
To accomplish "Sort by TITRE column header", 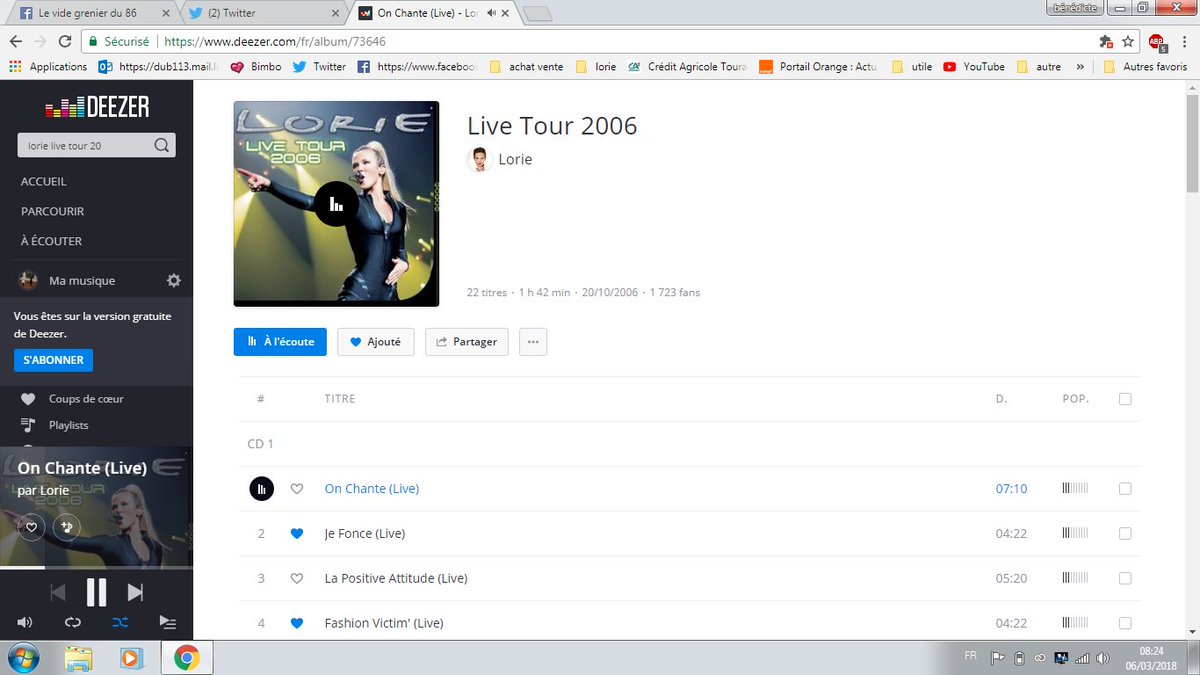I will [340, 399].
